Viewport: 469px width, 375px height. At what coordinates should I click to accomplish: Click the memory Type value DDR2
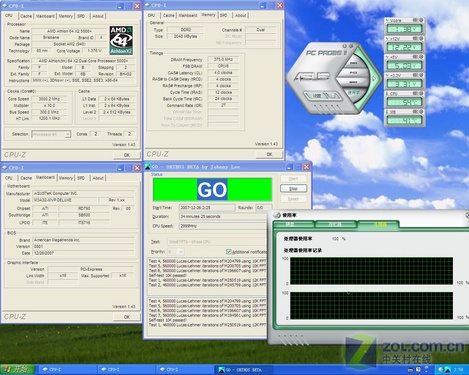click(185, 30)
